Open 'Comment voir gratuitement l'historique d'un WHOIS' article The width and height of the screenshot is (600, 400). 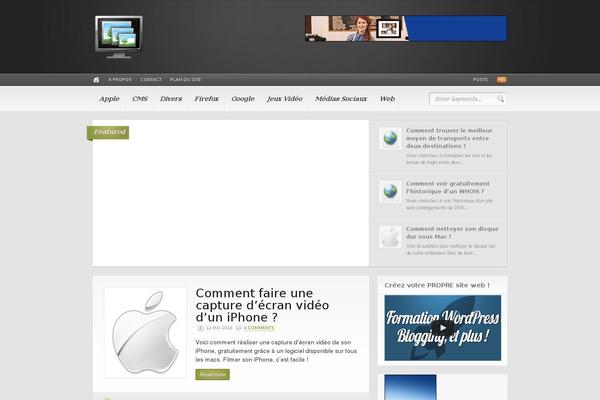448,188
